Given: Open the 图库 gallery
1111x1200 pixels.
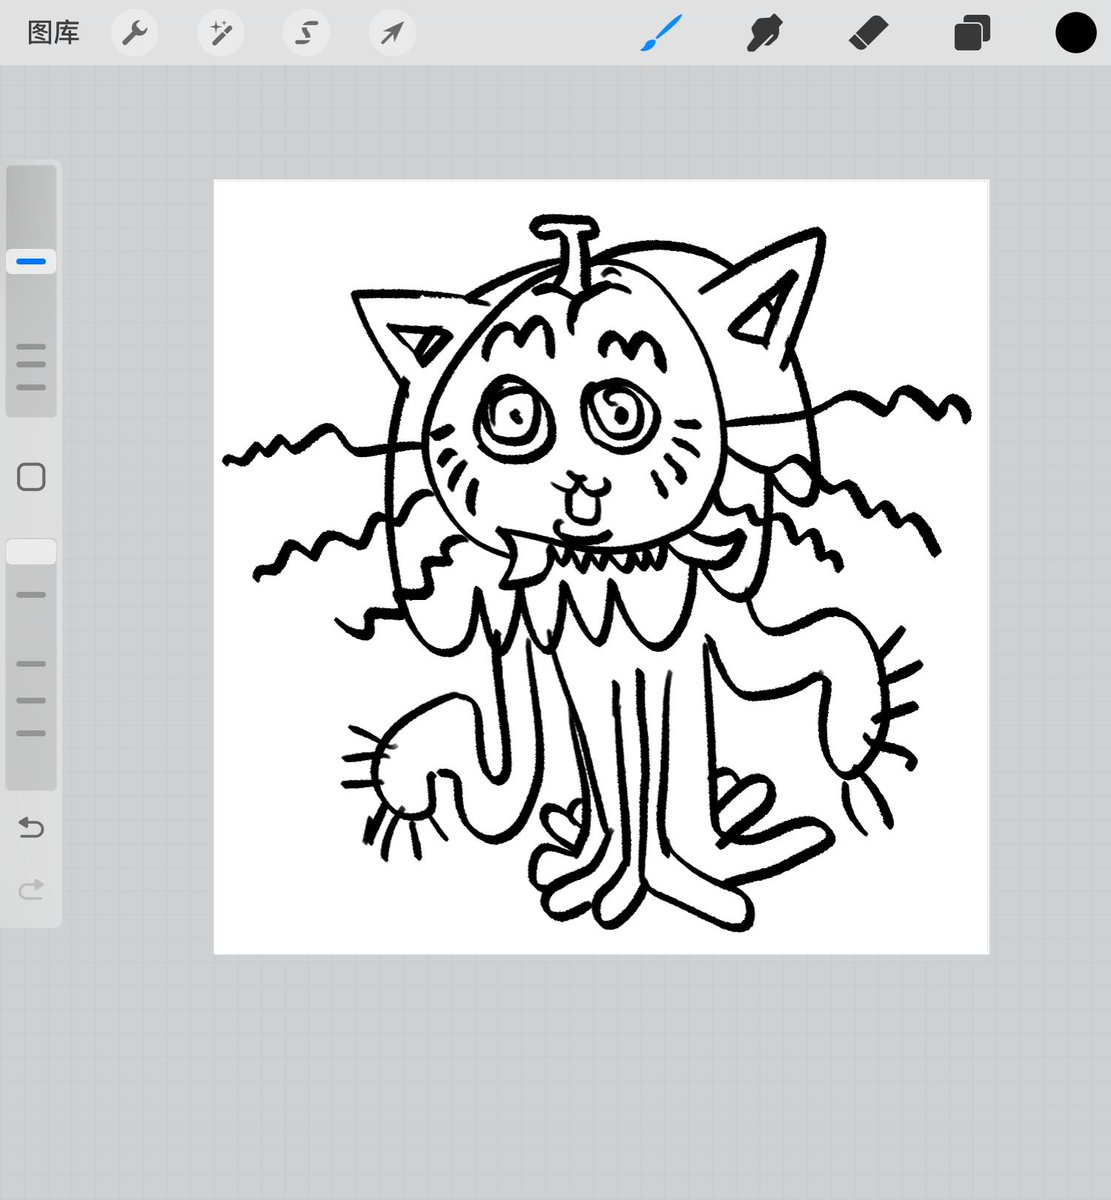Looking at the screenshot, I should (x=53, y=33).
